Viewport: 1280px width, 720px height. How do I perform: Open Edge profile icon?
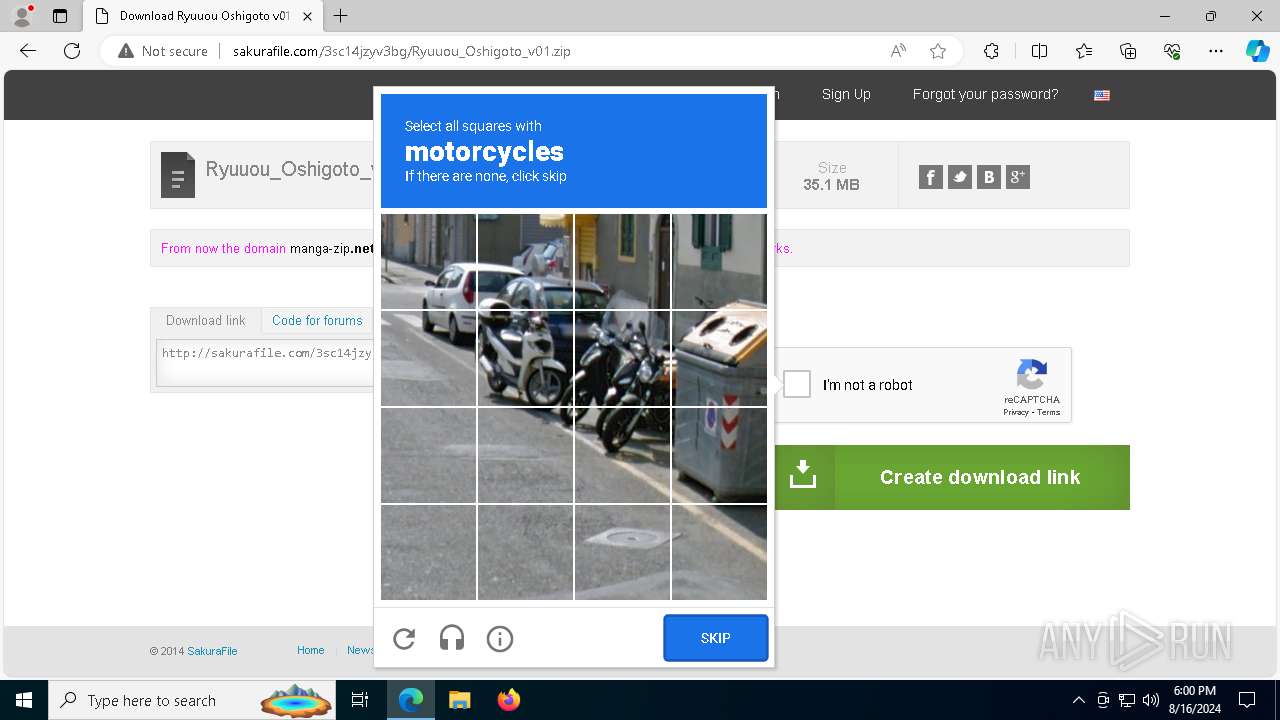click(x=22, y=16)
